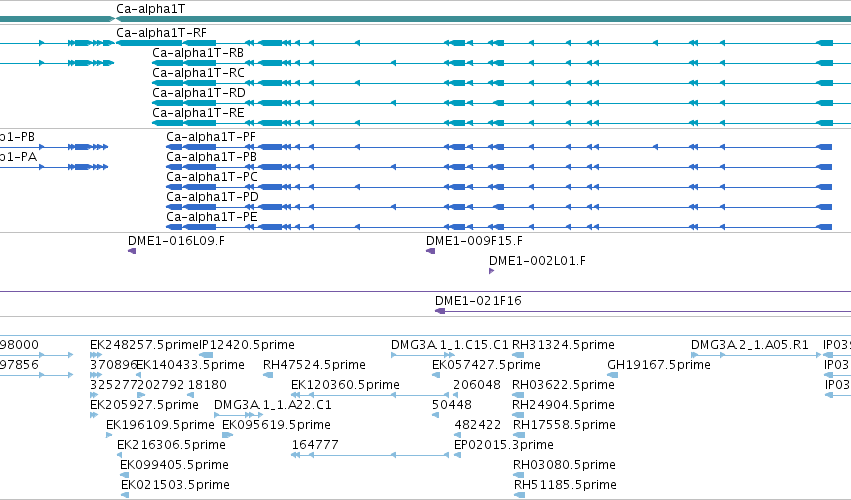This screenshot has width=851, height=500.
Task: Select the Ca-alpha1T-PF protein label
Action: click(x=211, y=137)
